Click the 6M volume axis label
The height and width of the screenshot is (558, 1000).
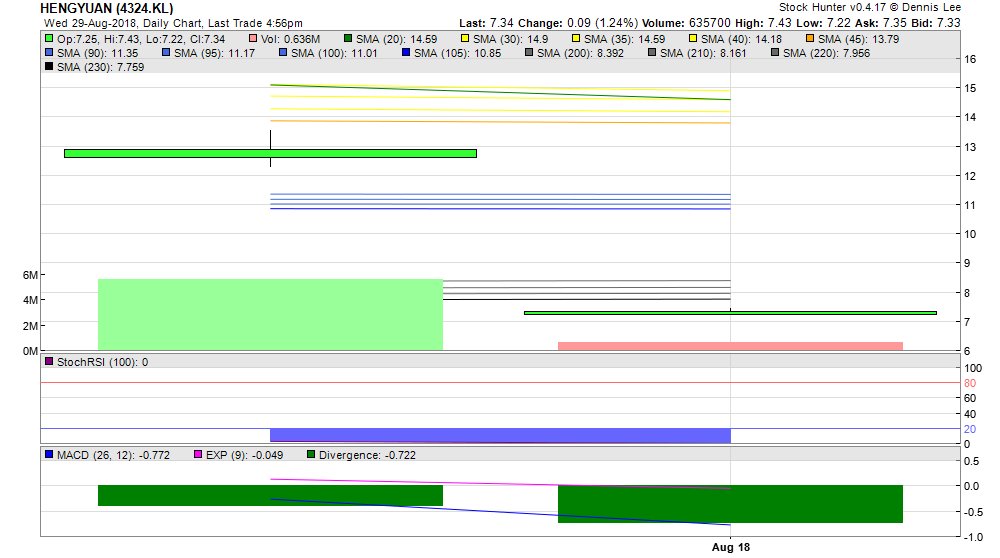coord(30,275)
